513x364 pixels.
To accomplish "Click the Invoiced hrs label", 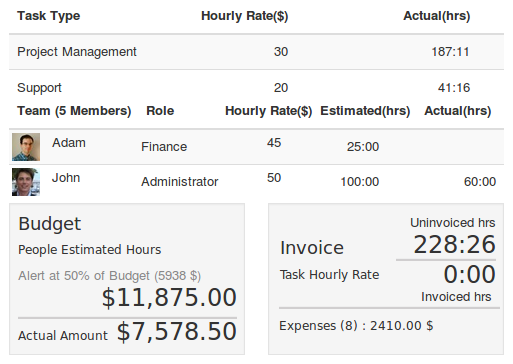I will coord(456,297).
